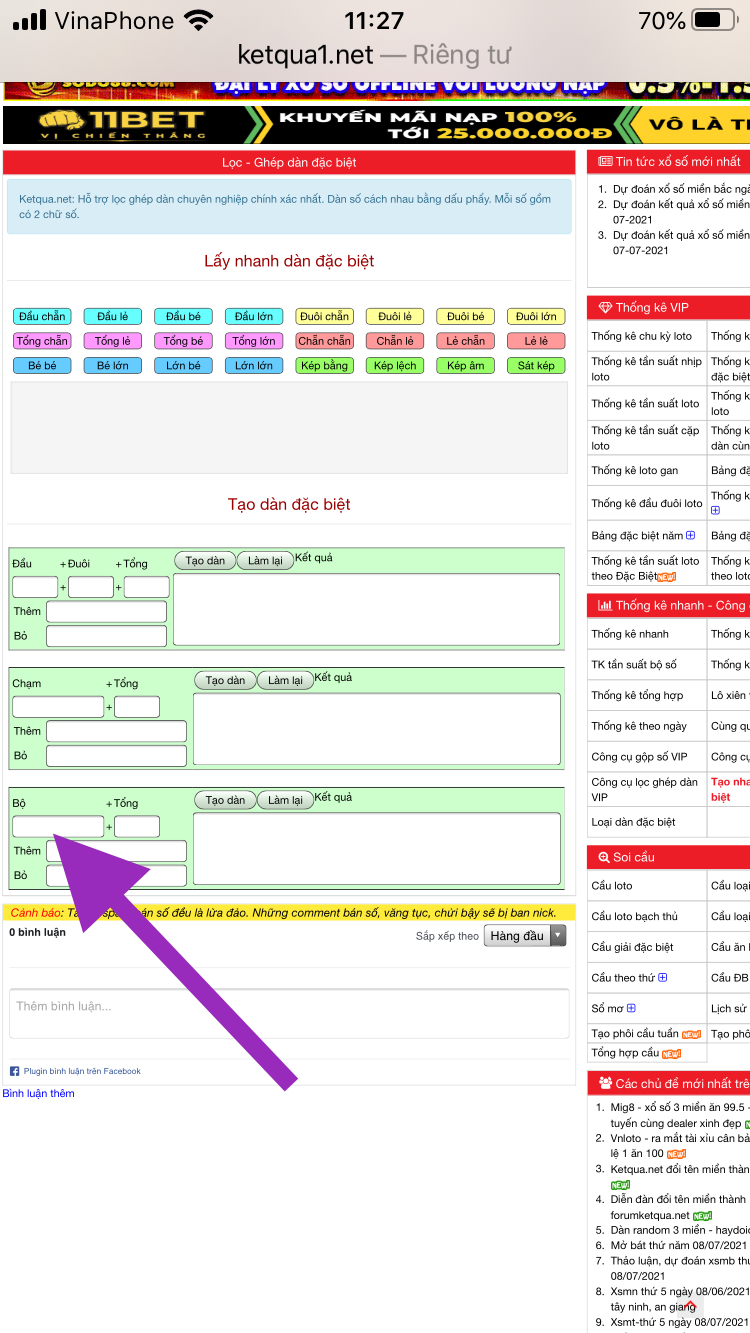Image resolution: width=750 pixels, height=1333 pixels.
Task: Open Cầu loto bạch thủ item
Action: tap(634, 917)
